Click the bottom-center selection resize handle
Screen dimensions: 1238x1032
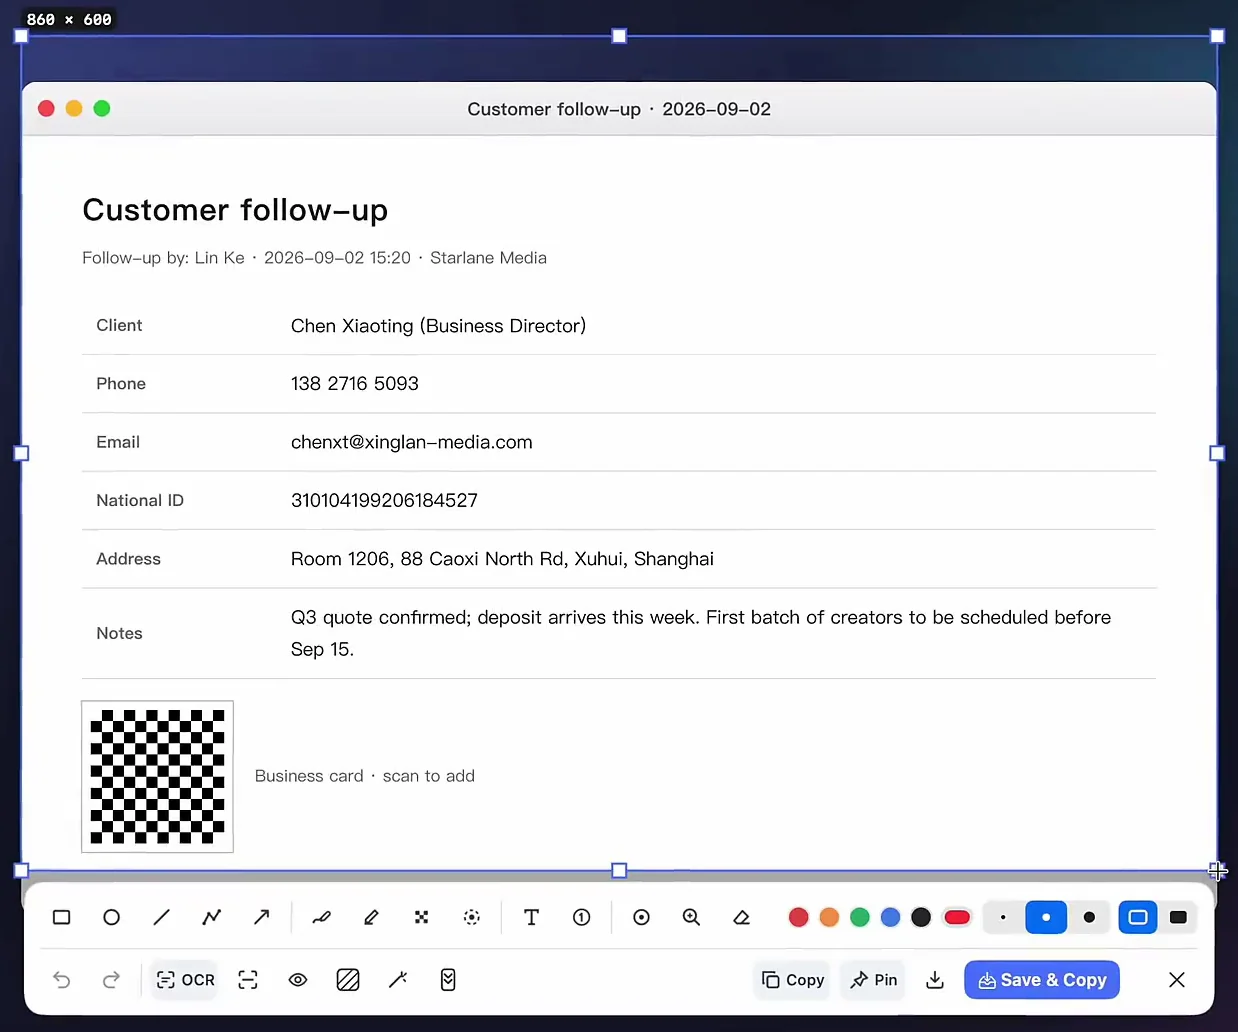tap(619, 871)
